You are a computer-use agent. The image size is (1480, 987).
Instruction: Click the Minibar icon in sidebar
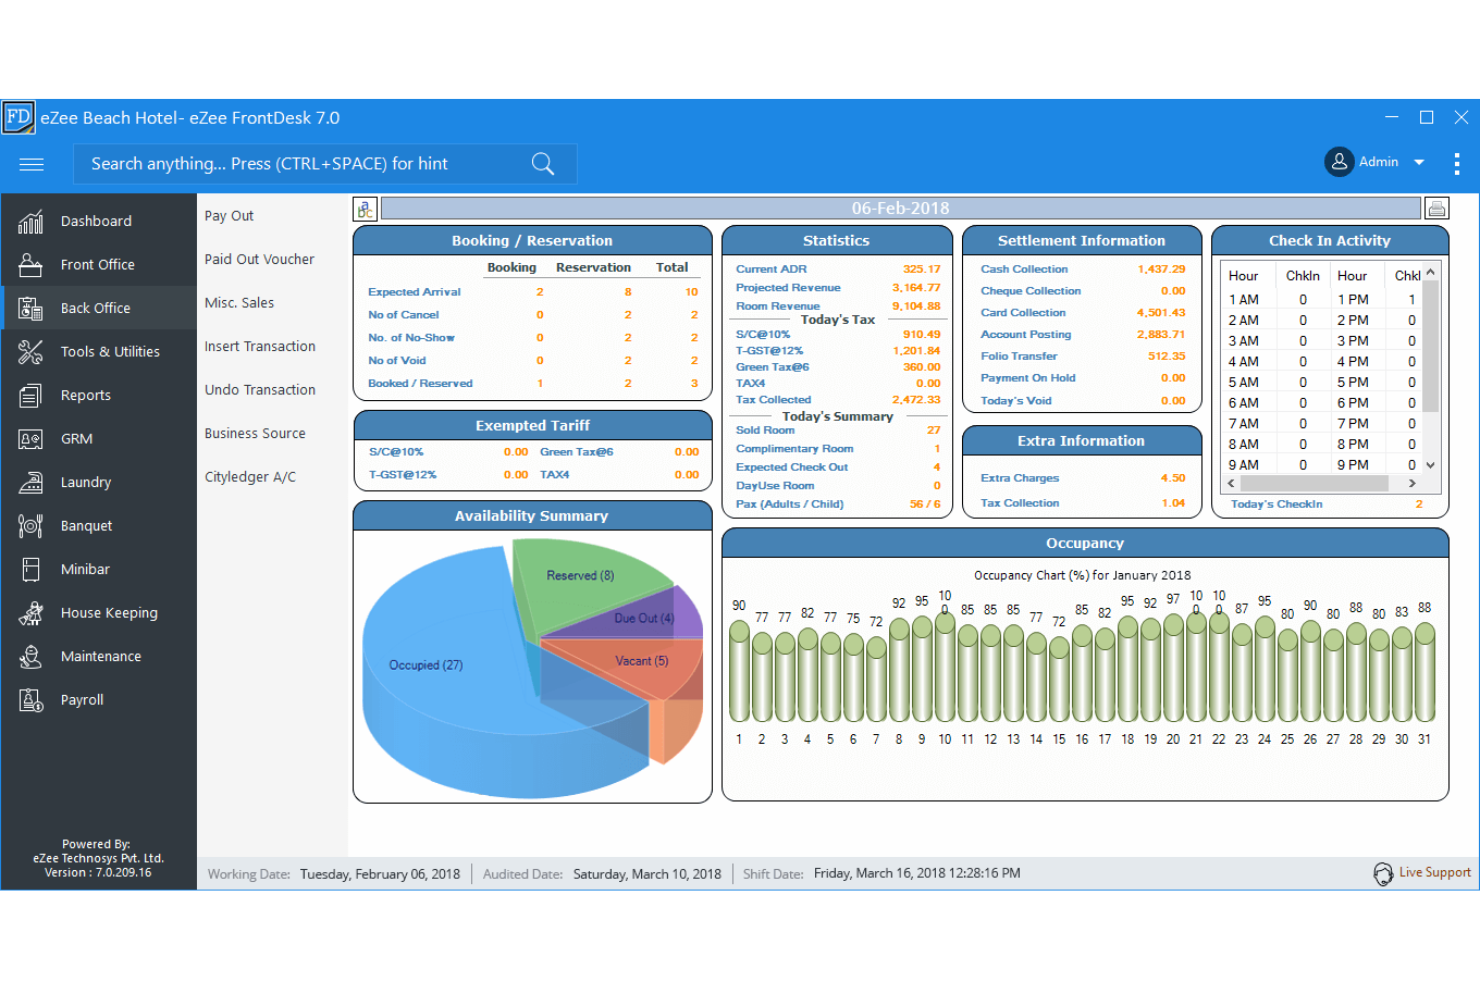[x=31, y=569]
